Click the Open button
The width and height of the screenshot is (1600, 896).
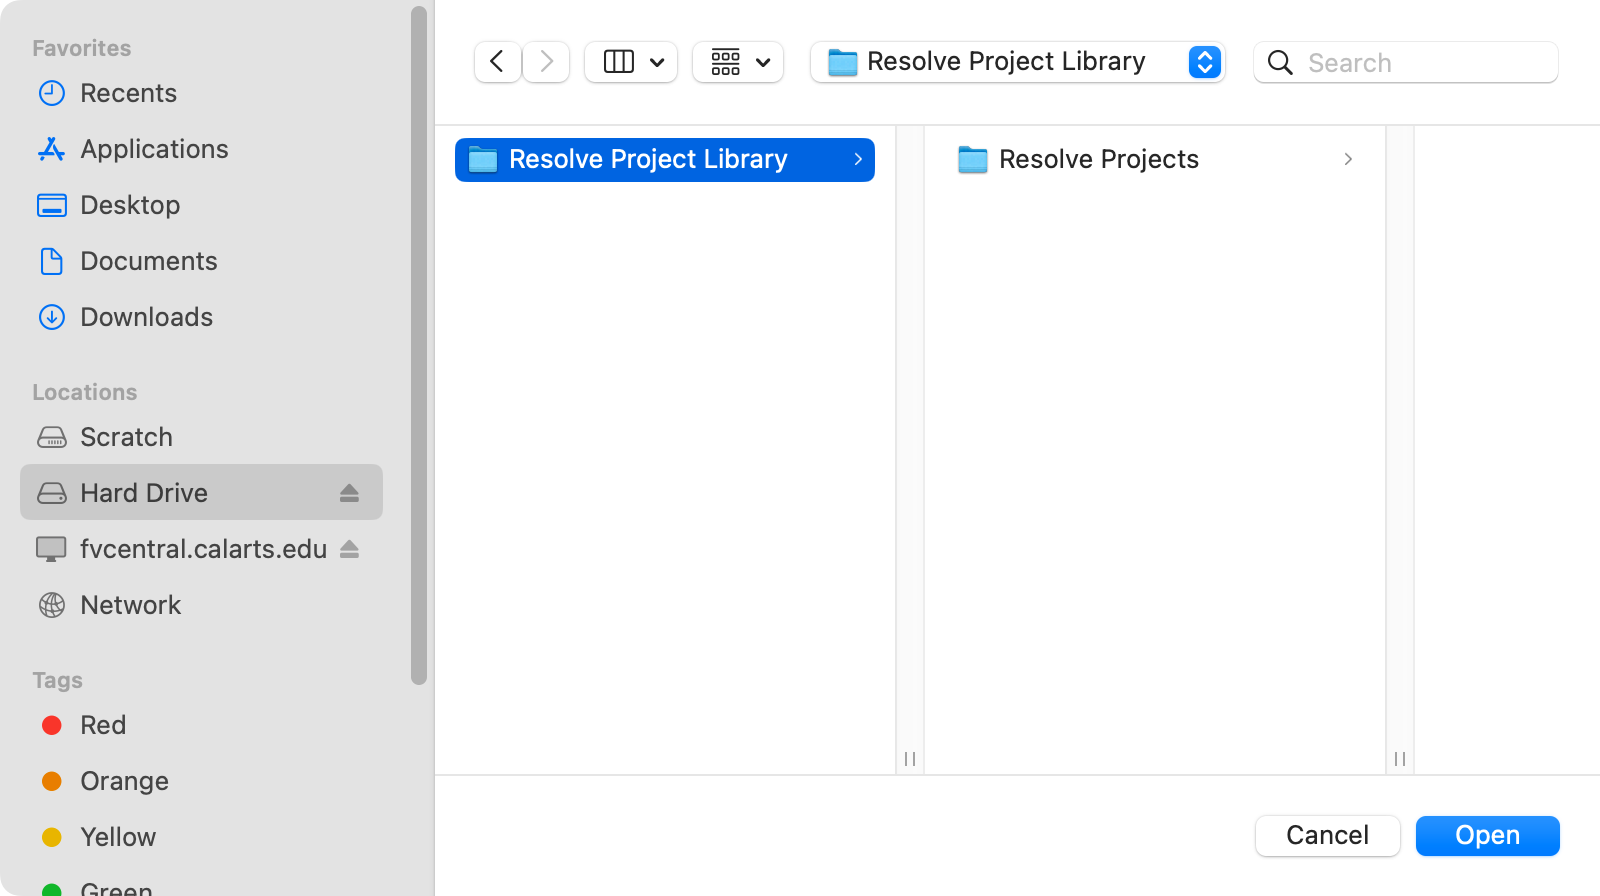[1488, 836]
